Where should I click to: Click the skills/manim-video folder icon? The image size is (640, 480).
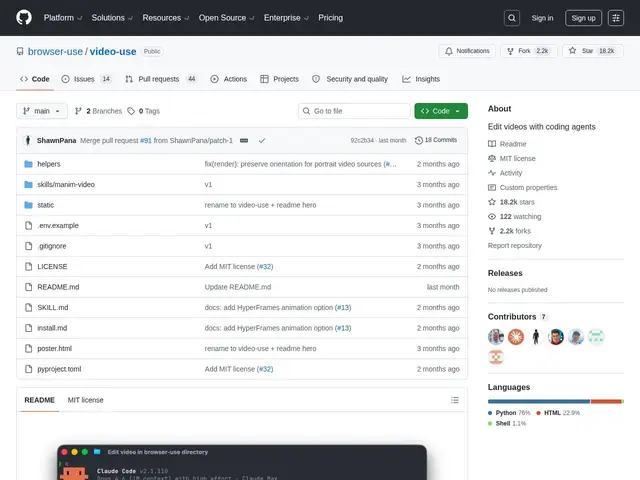28,184
